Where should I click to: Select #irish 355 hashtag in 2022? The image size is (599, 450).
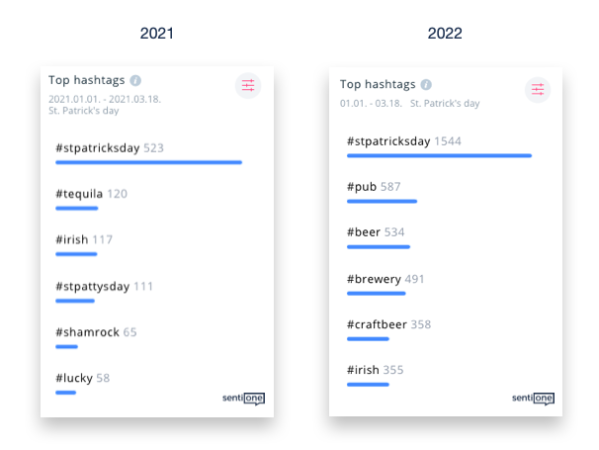[x=375, y=370]
